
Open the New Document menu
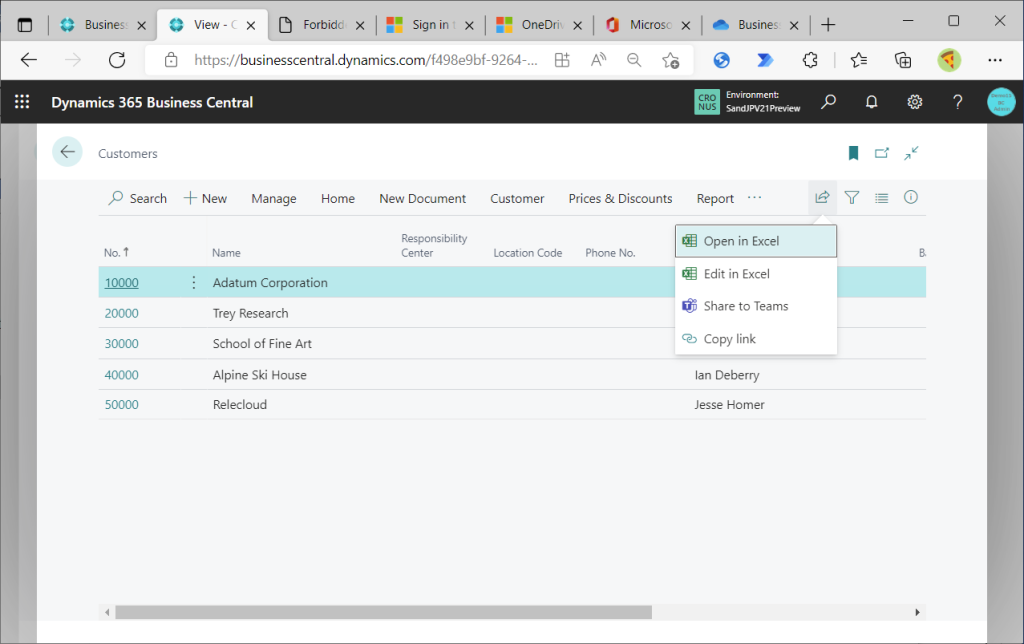423,199
